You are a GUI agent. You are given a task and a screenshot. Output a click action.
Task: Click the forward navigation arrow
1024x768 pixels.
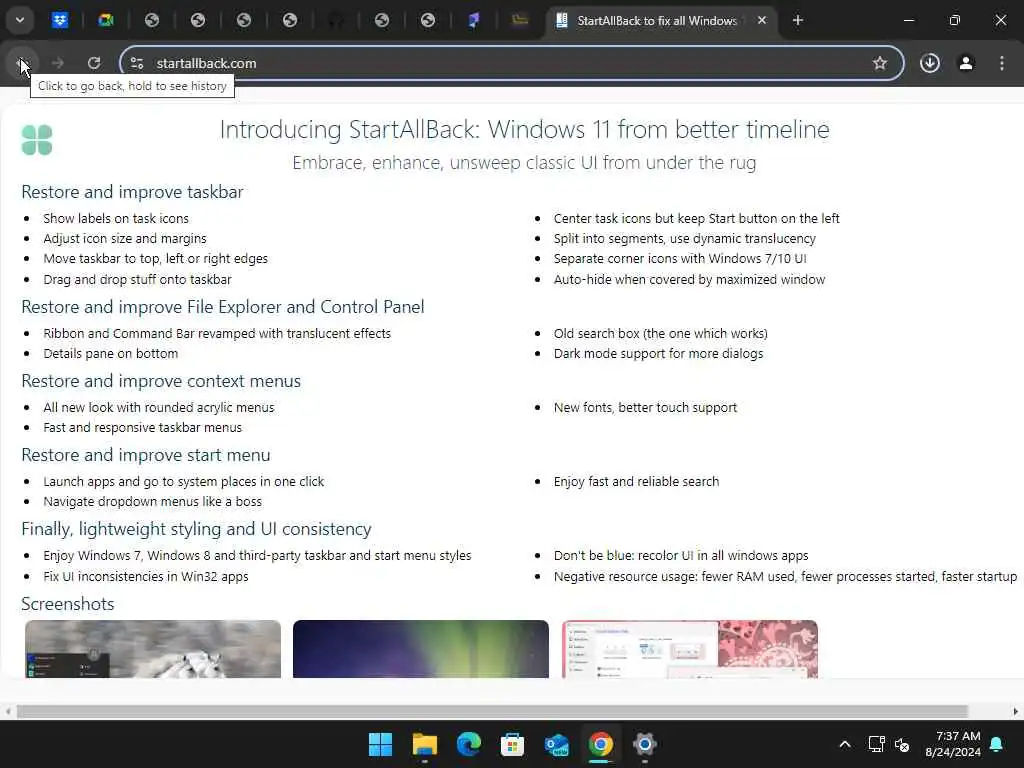(x=57, y=63)
